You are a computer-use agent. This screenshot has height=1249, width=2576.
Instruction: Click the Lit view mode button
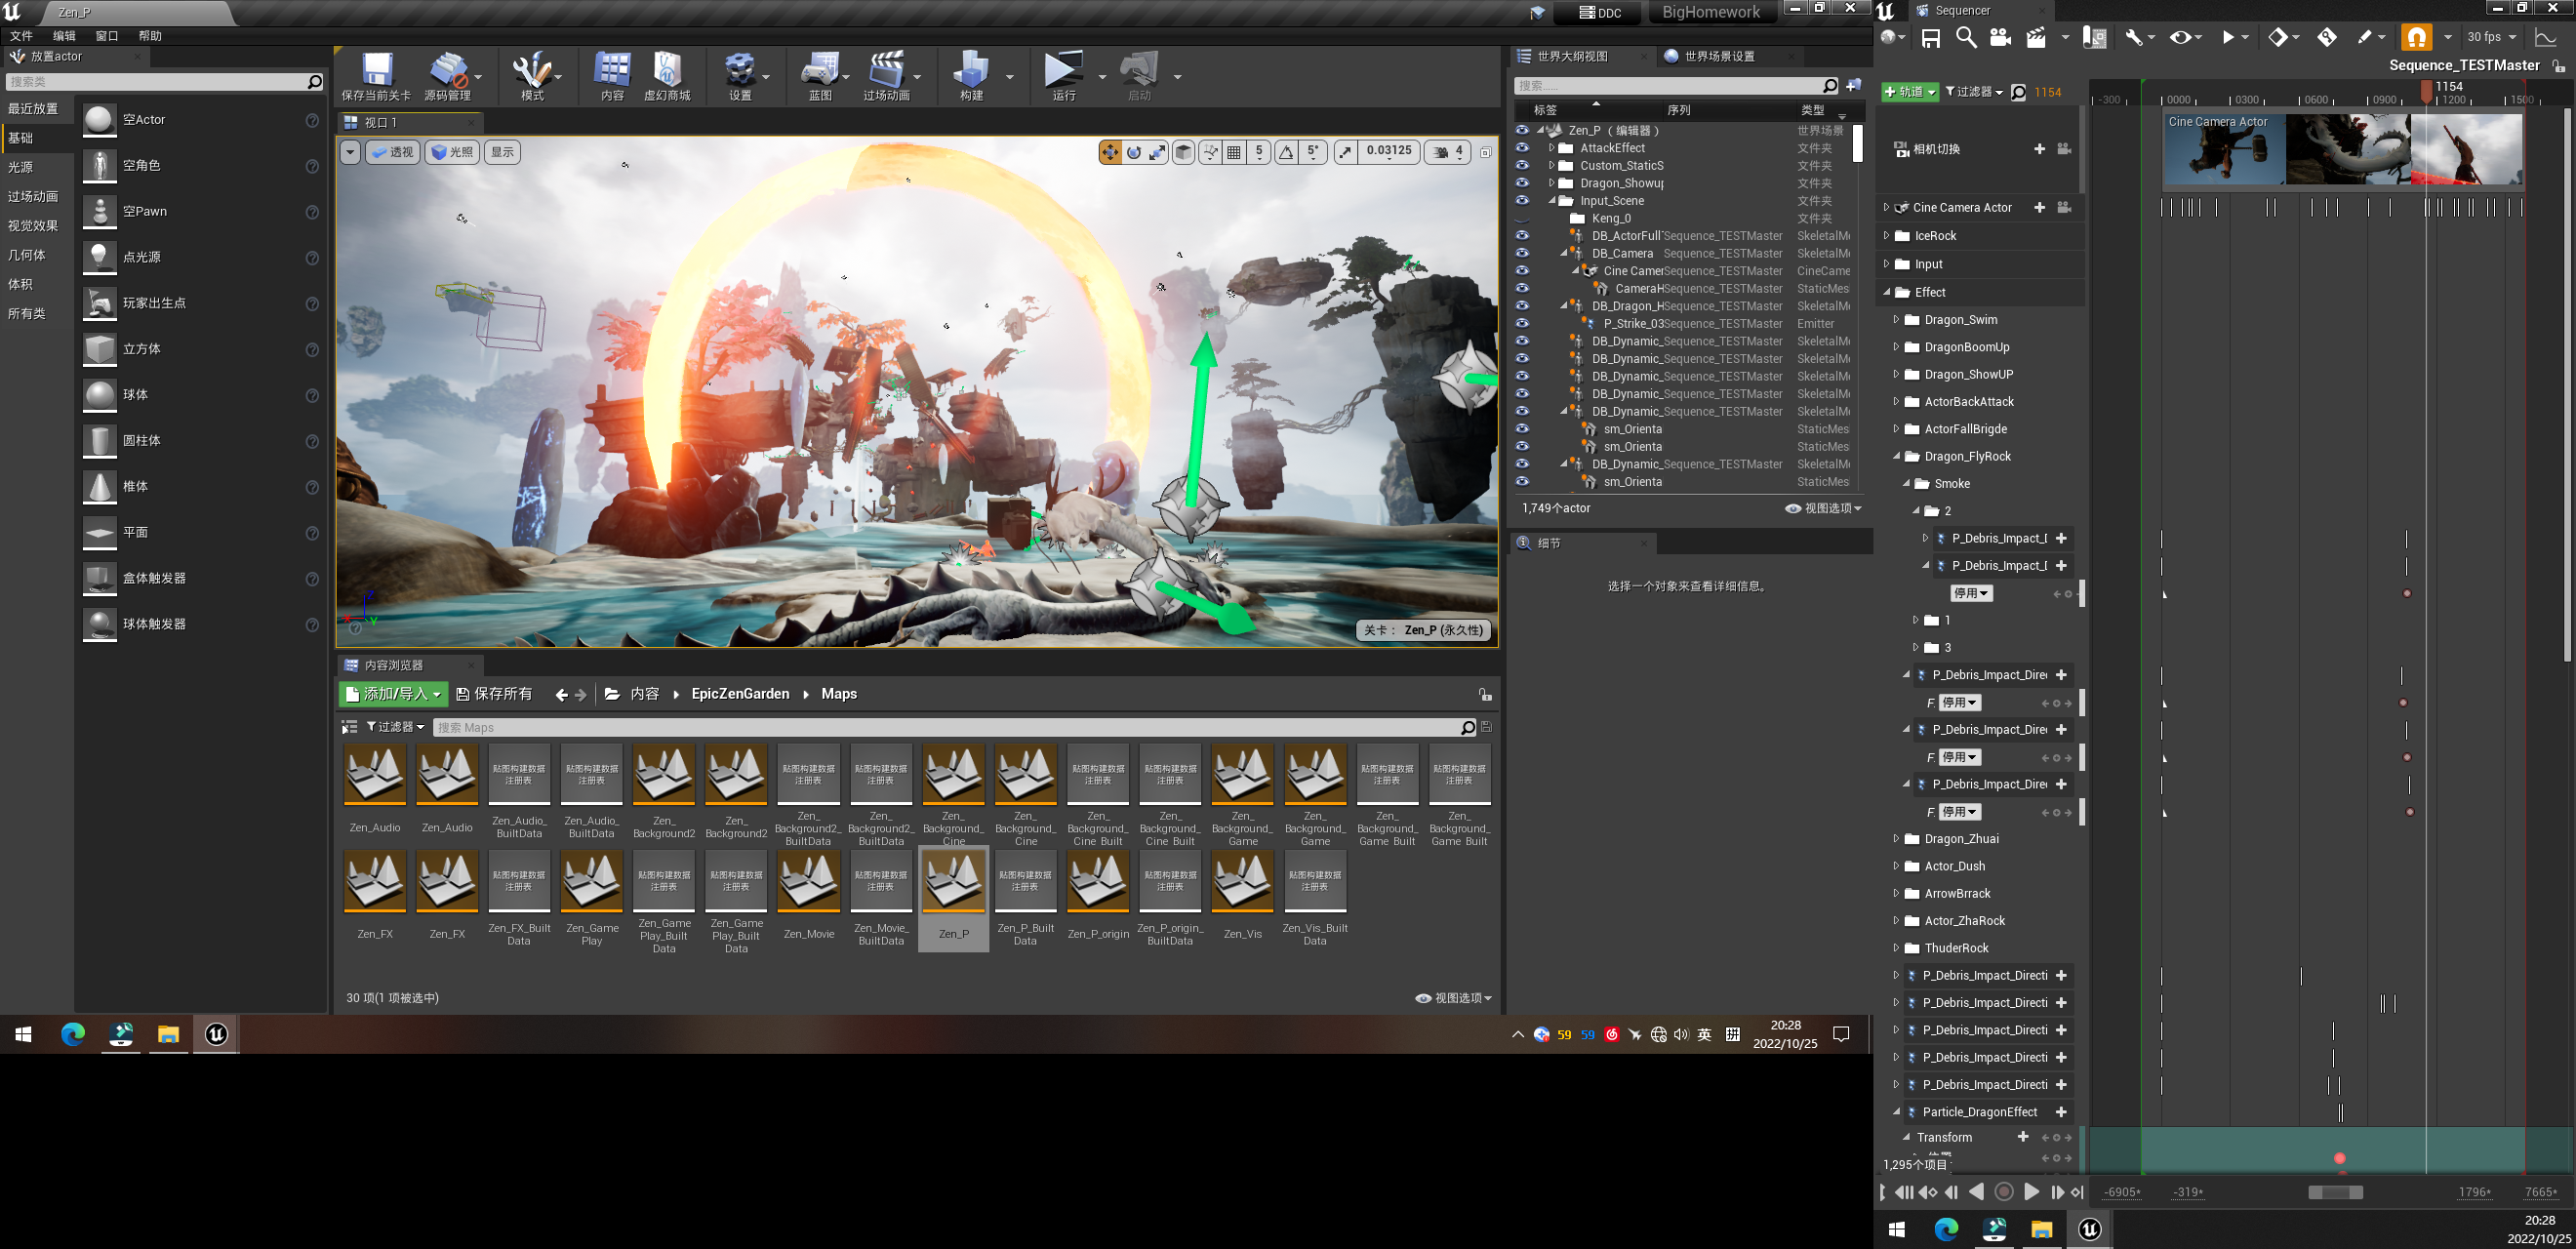[452, 152]
